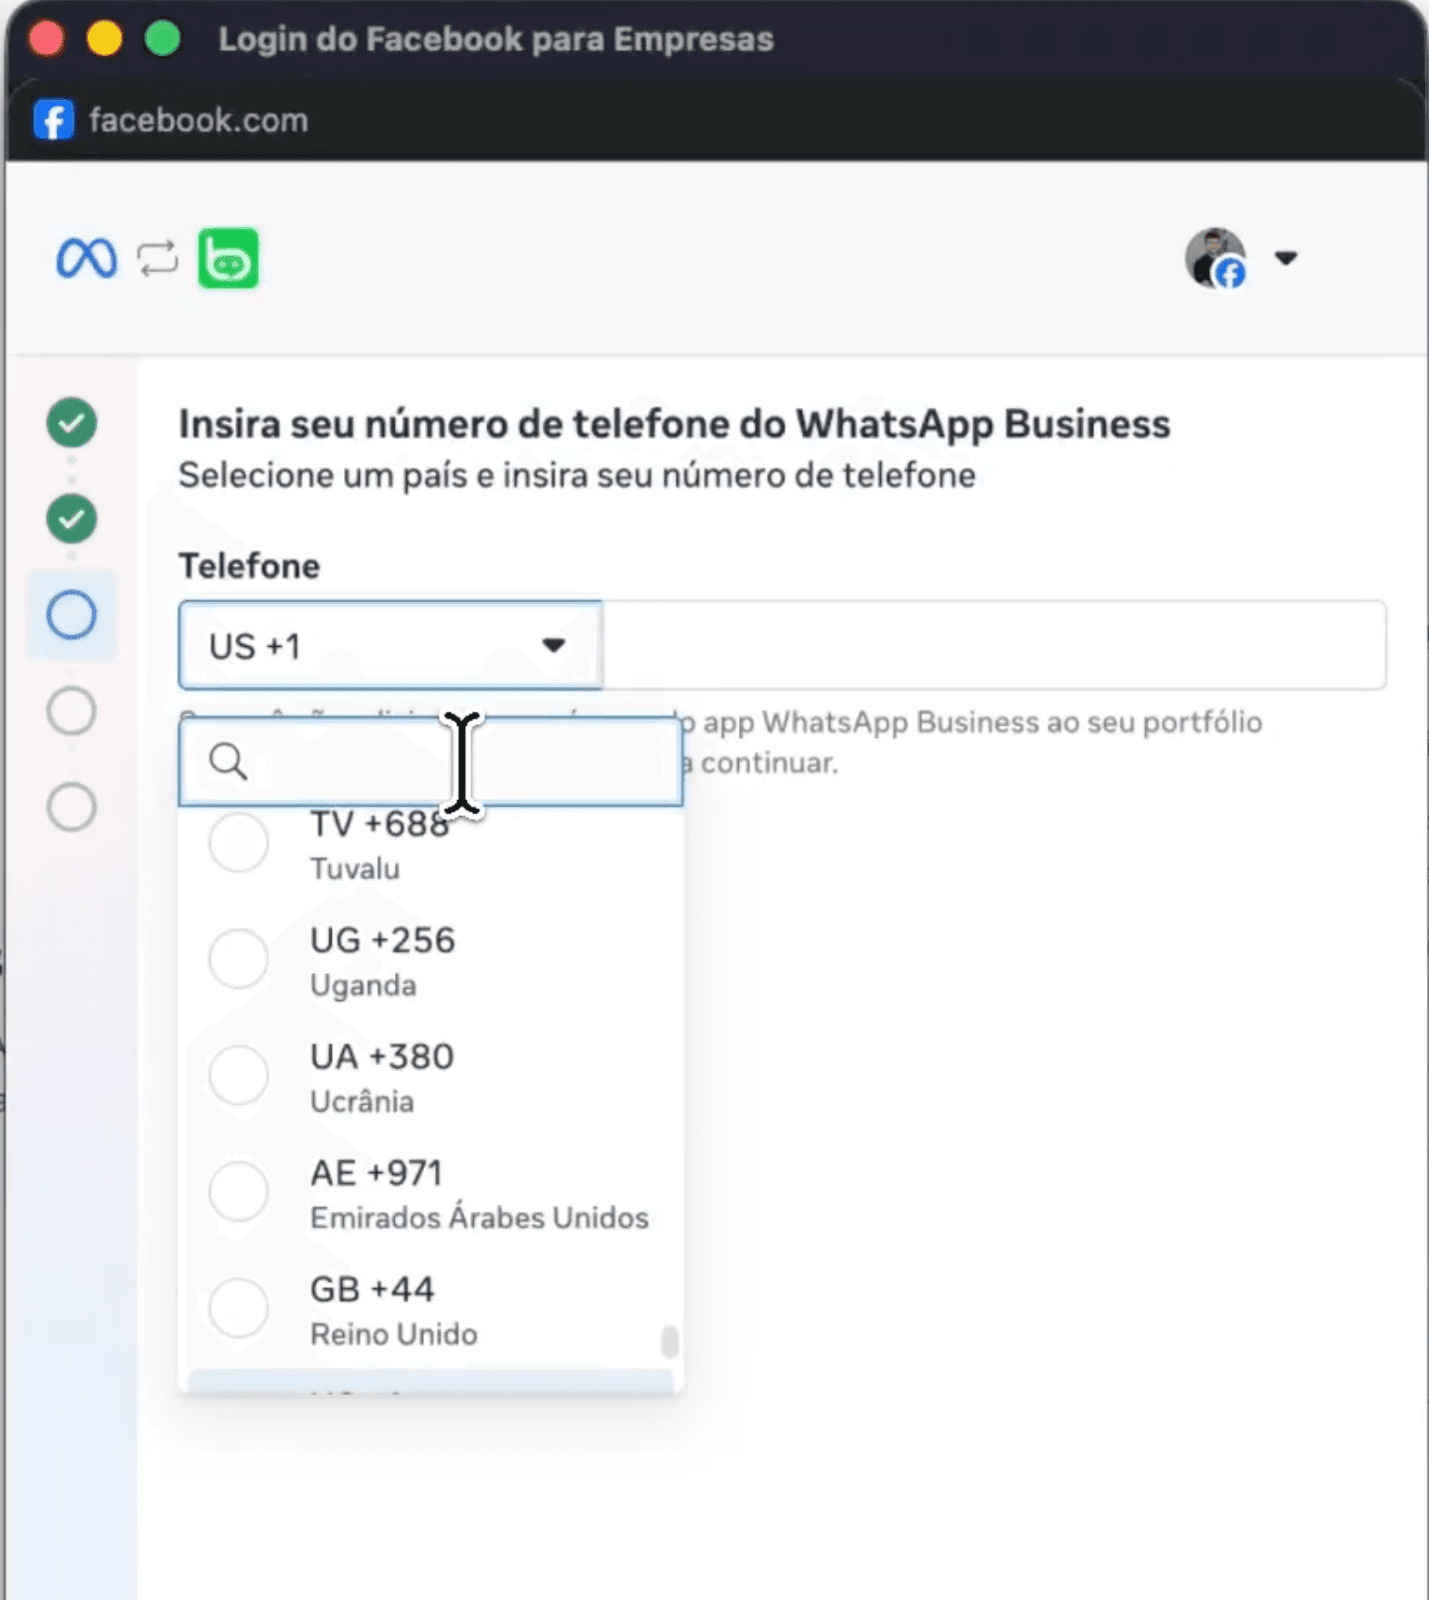Select the Tuvalu TV +688 radio button
The width and height of the screenshot is (1429, 1600).
(x=238, y=842)
